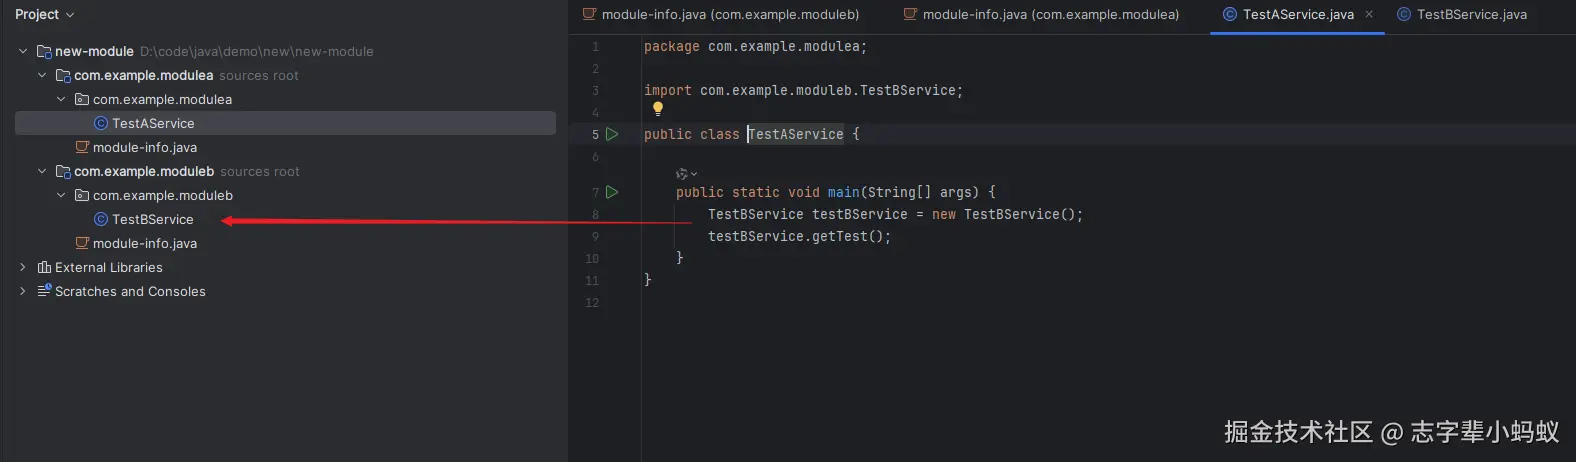Click package com.example.modulea declaration line
1576x462 pixels.
756,46
